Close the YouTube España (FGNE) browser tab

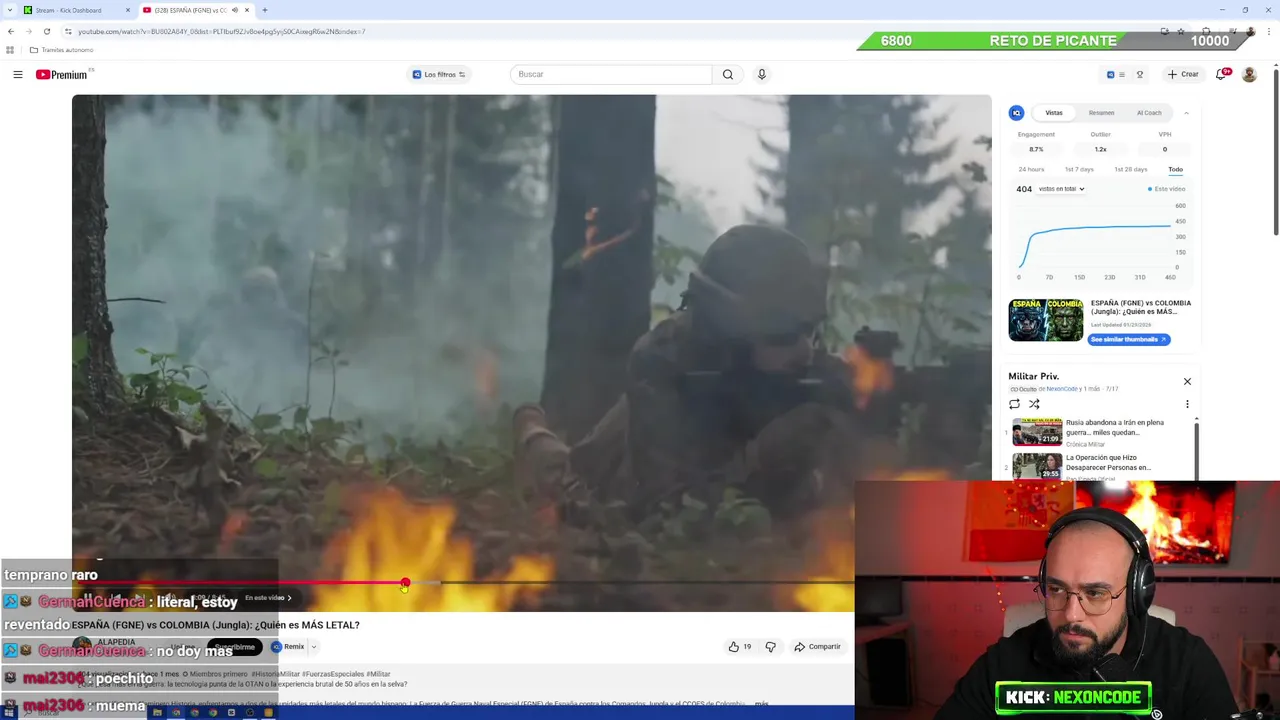coord(246,10)
